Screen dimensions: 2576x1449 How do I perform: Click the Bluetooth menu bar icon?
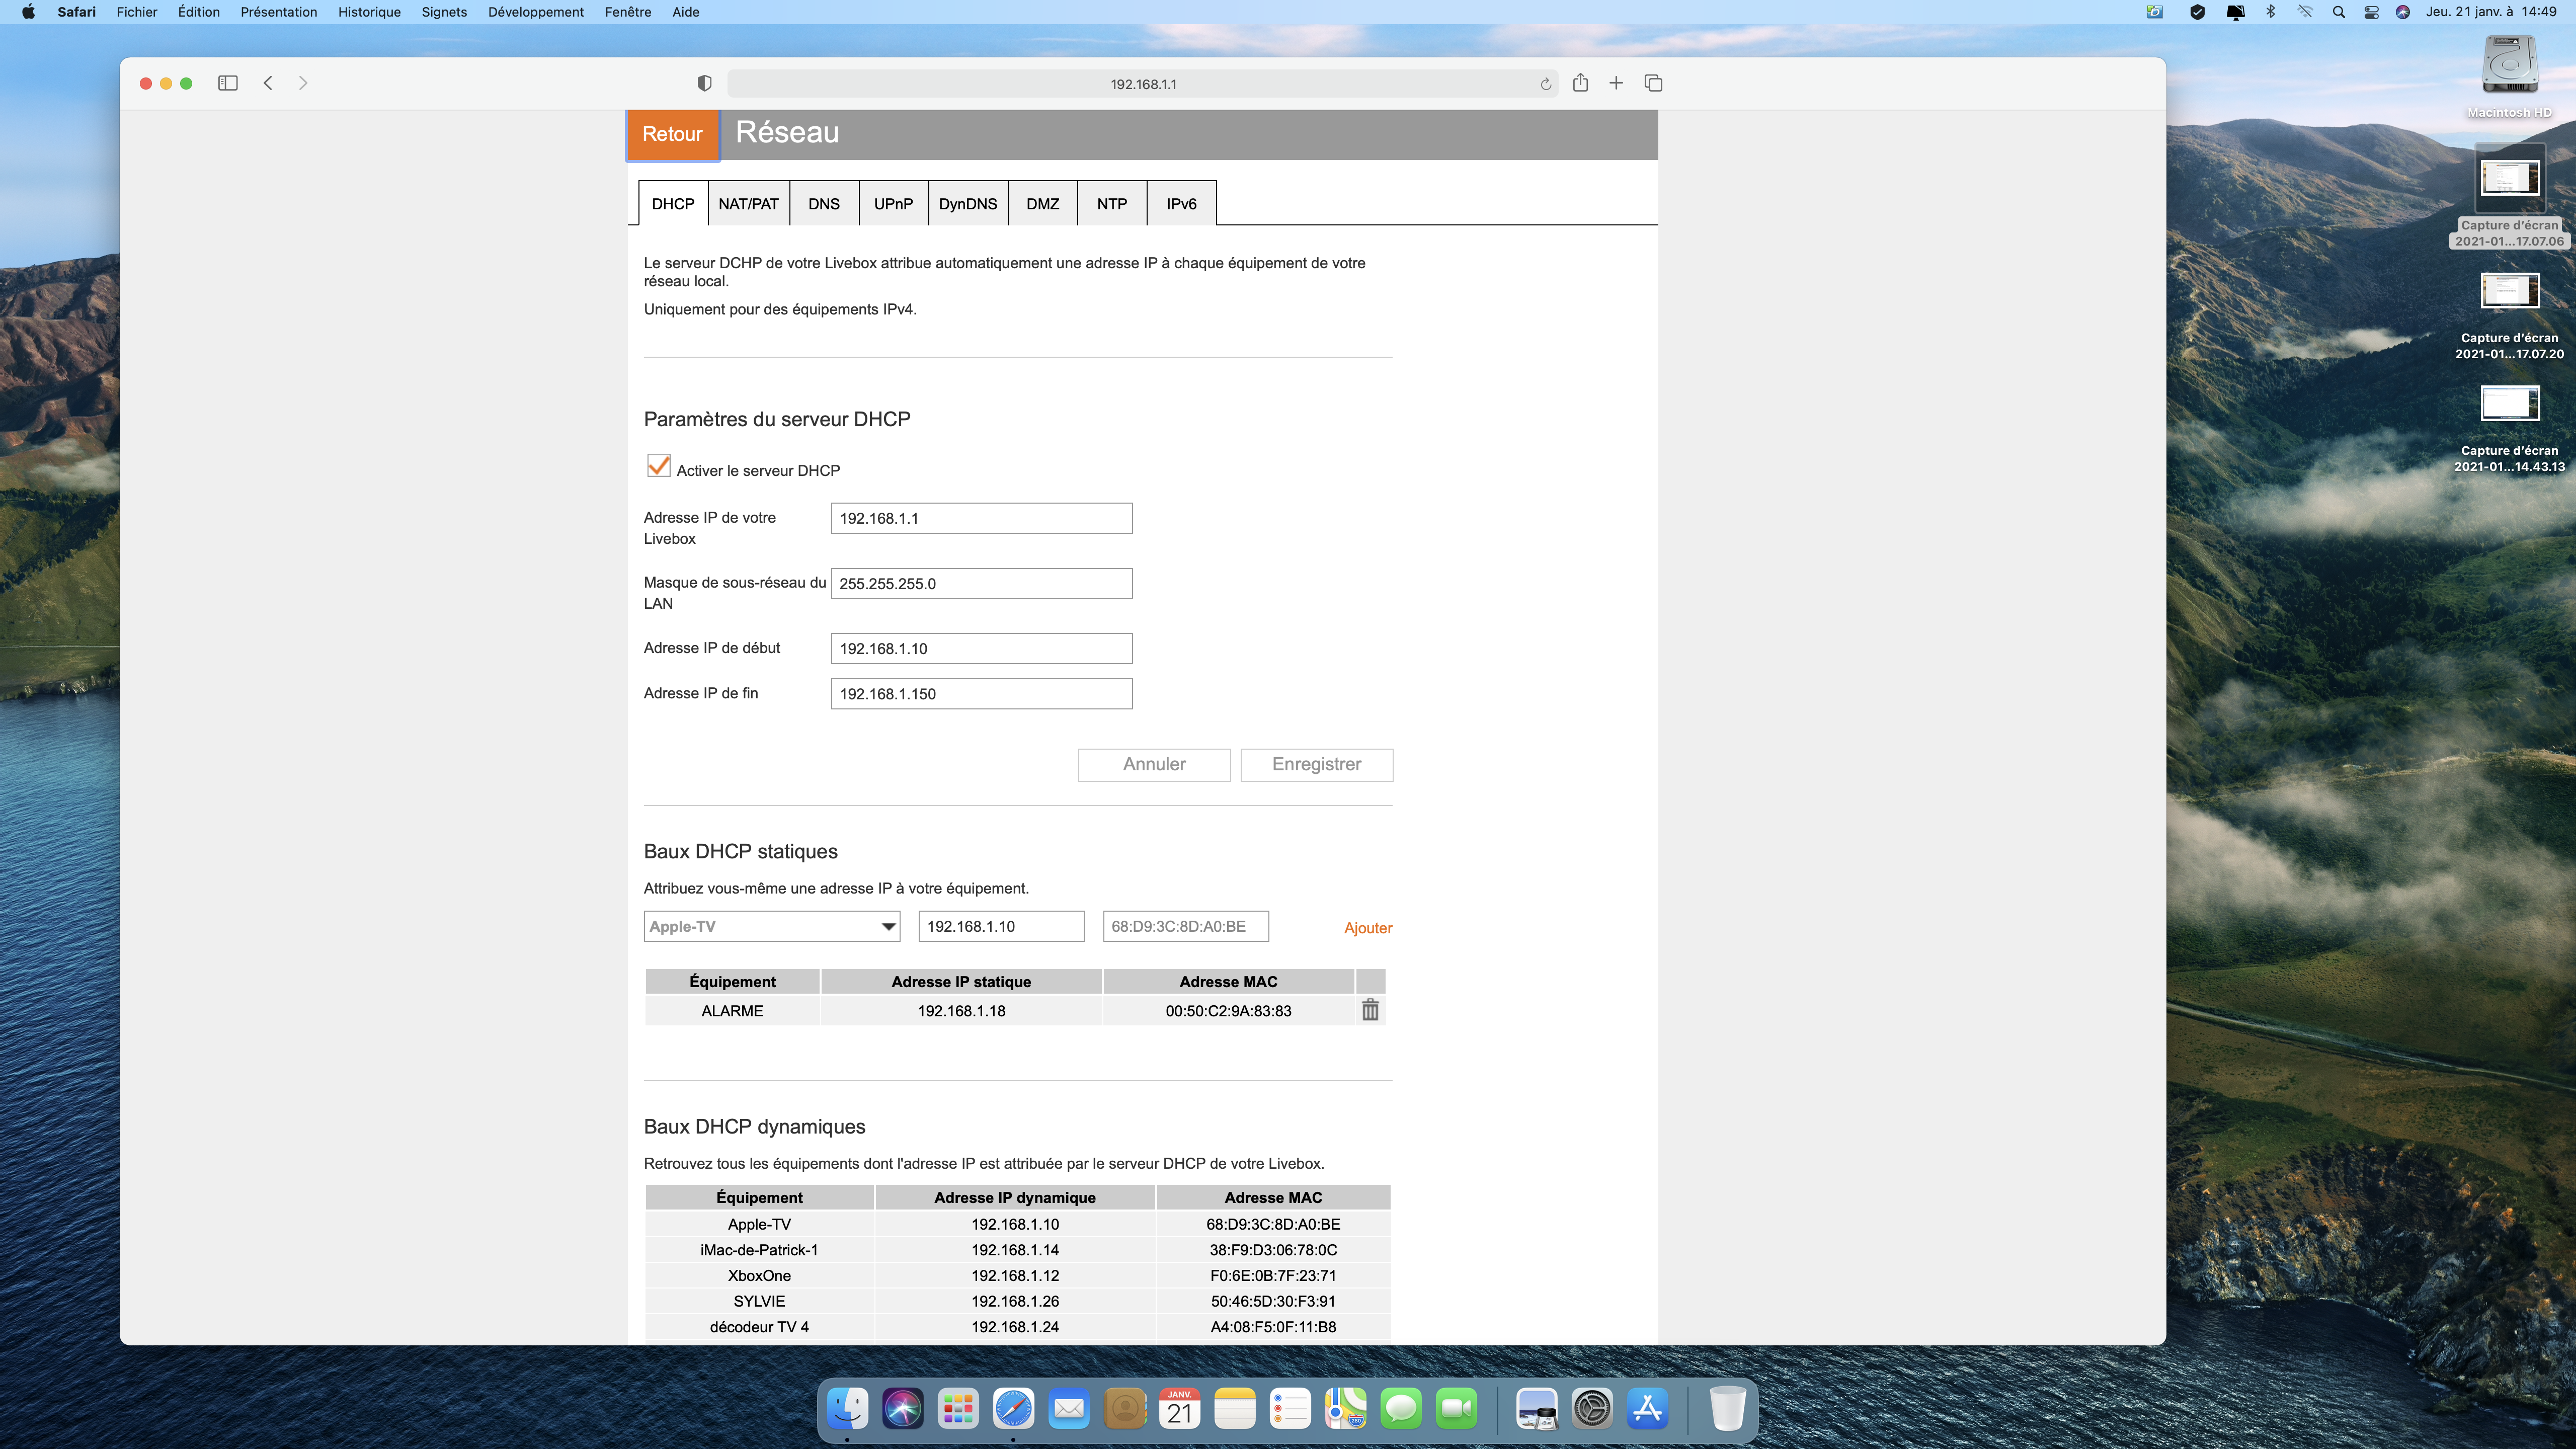click(x=2271, y=12)
